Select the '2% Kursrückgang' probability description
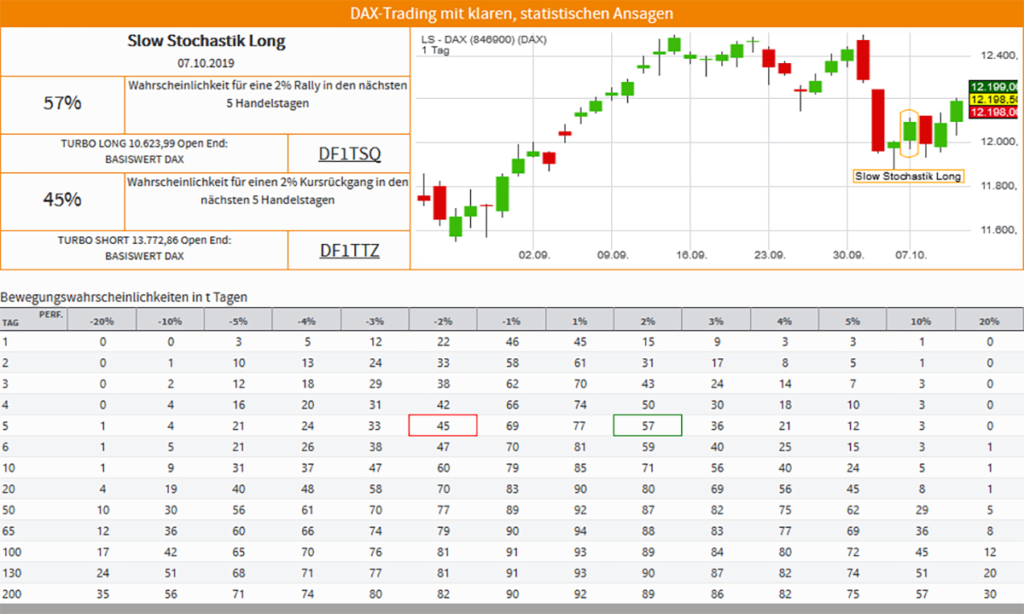The width and height of the screenshot is (1024, 614). (x=267, y=191)
